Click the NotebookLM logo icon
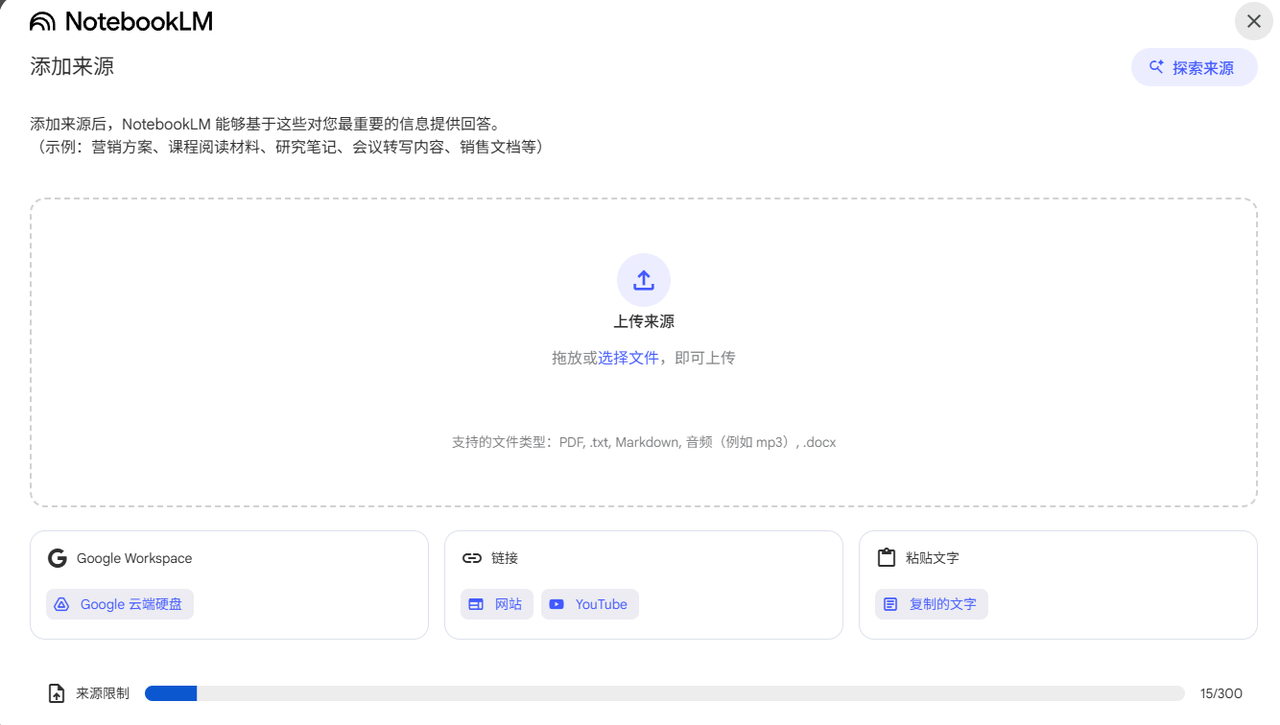Image resolution: width=1280 pixels, height=725 pixels. click(x=43, y=21)
